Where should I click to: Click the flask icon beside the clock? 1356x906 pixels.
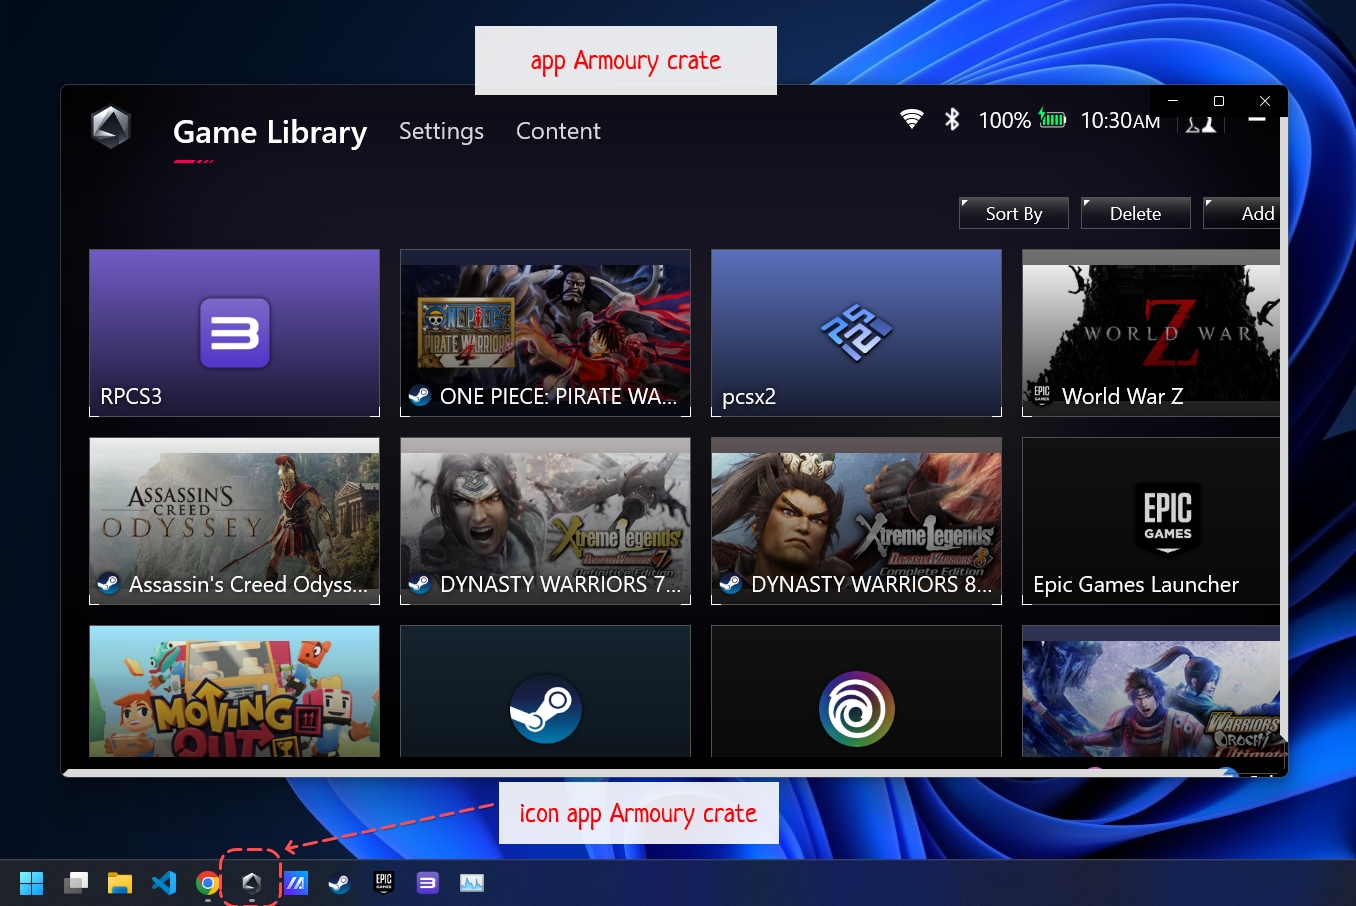pos(1201,123)
